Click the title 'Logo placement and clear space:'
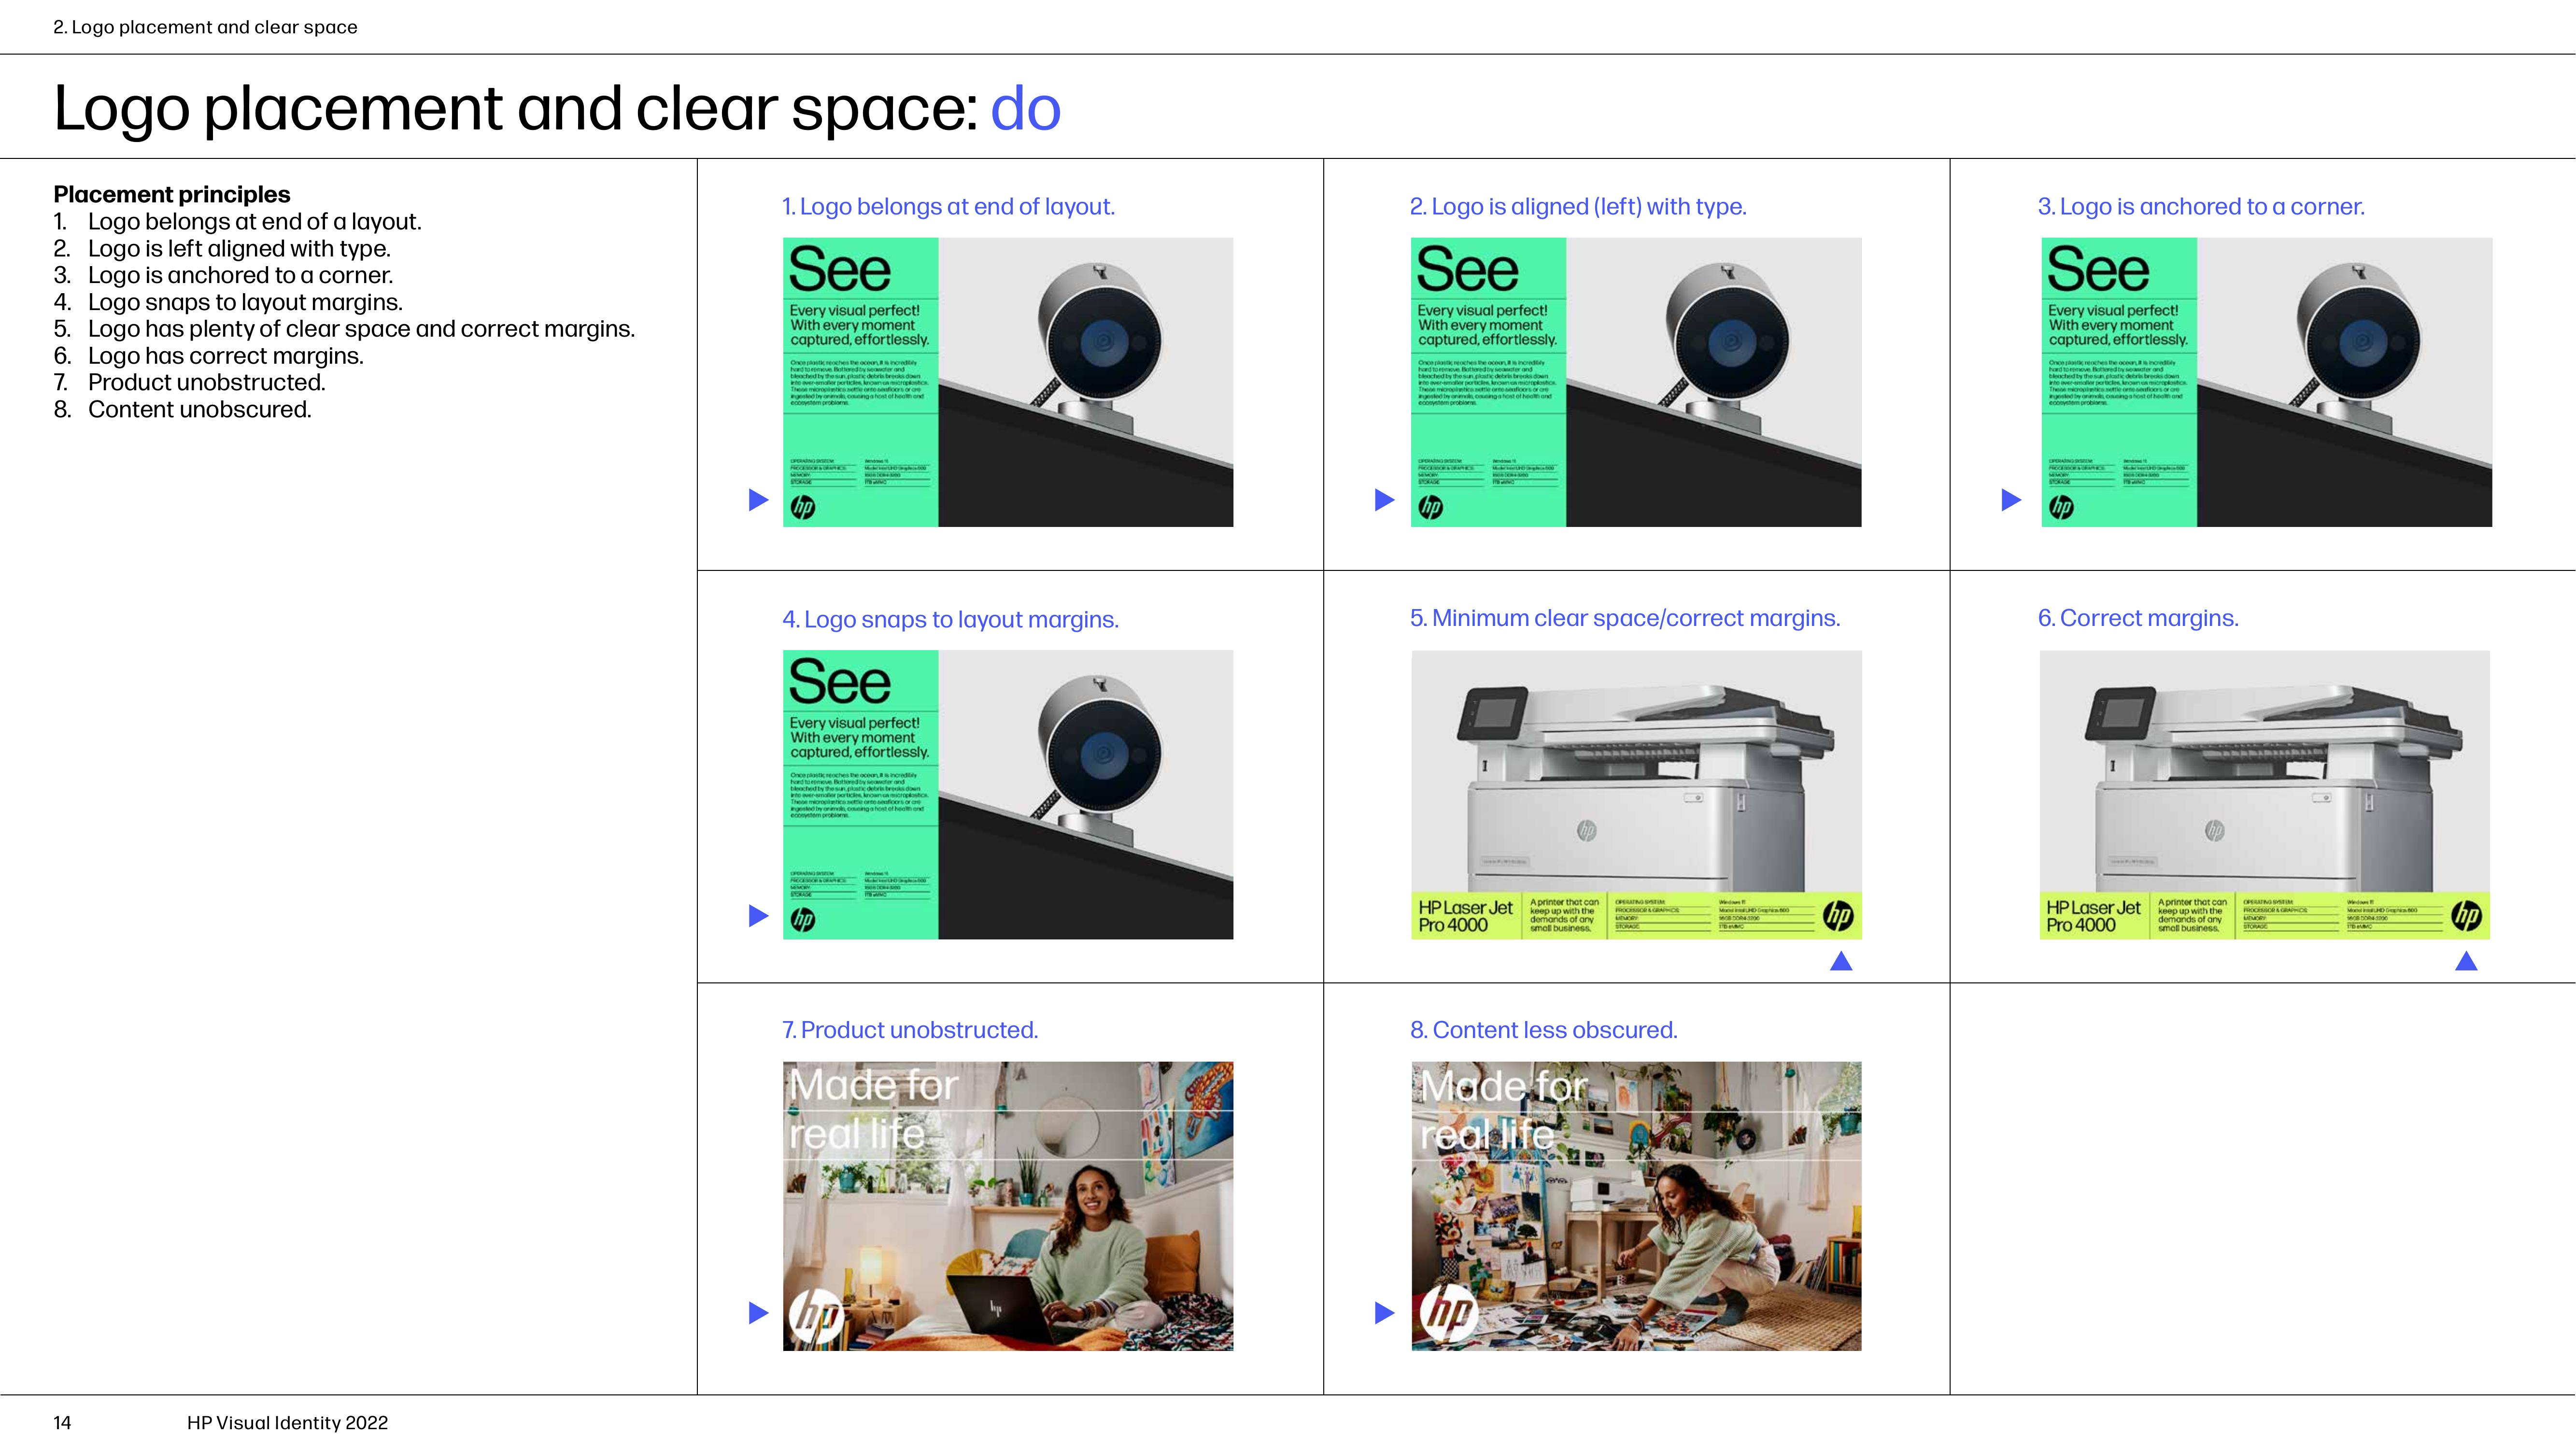The width and height of the screenshot is (2576, 1449). 516,110
